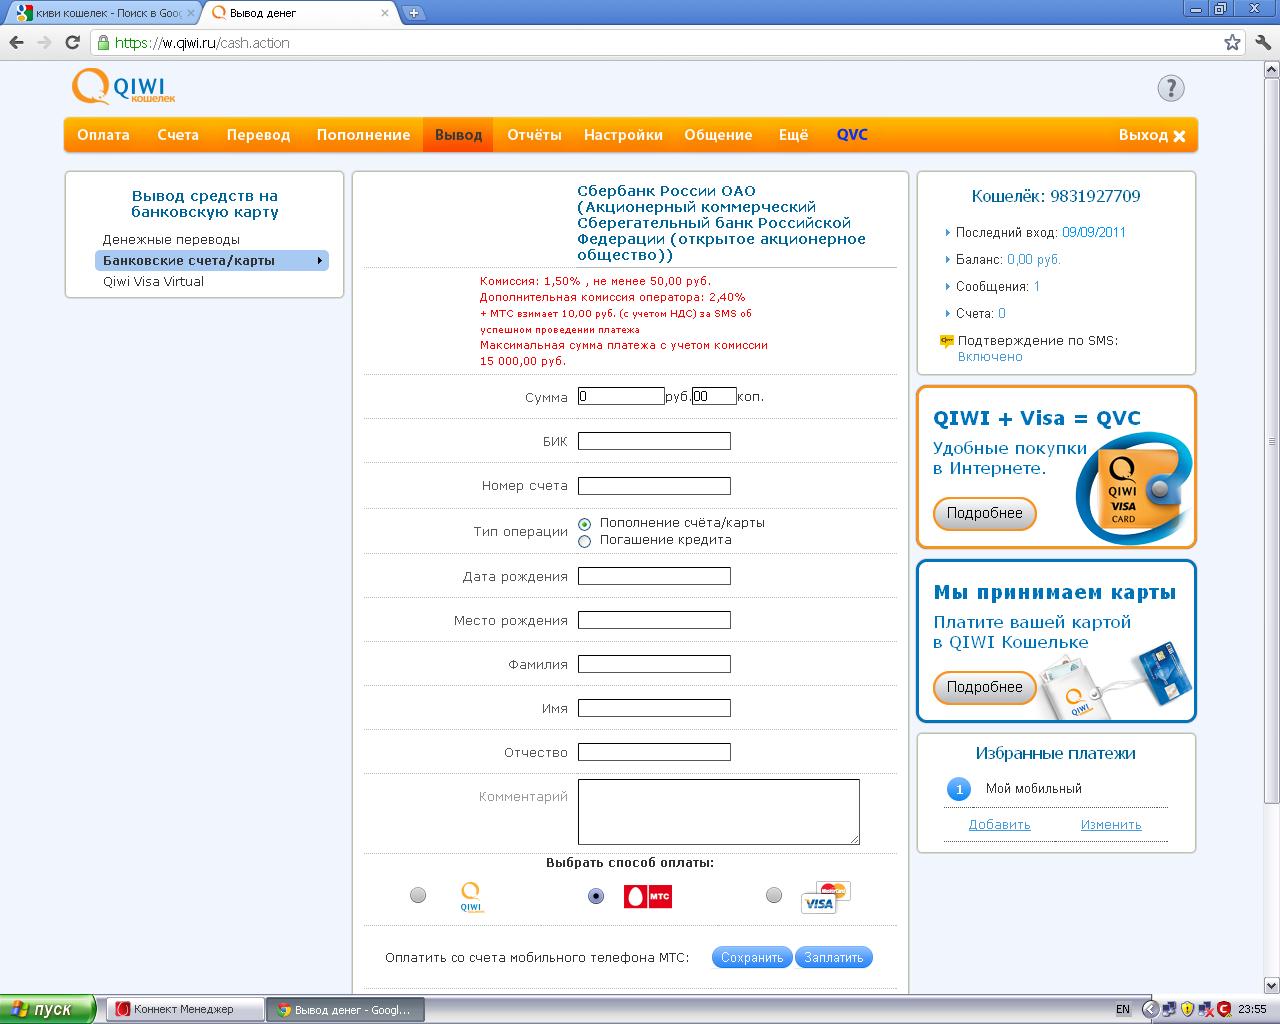
Task: Click the MTS logo payment option
Action: point(648,896)
